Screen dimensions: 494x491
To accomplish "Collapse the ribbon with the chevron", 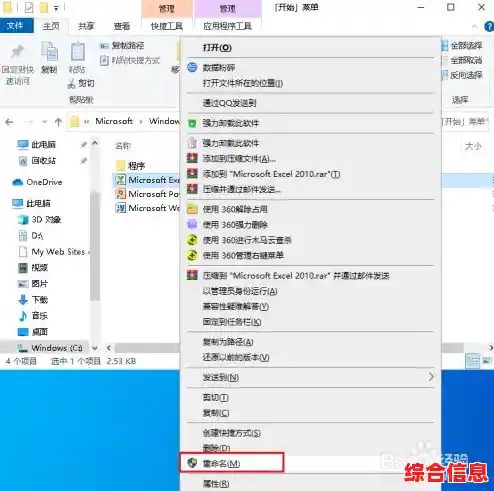I will tap(475, 26).
